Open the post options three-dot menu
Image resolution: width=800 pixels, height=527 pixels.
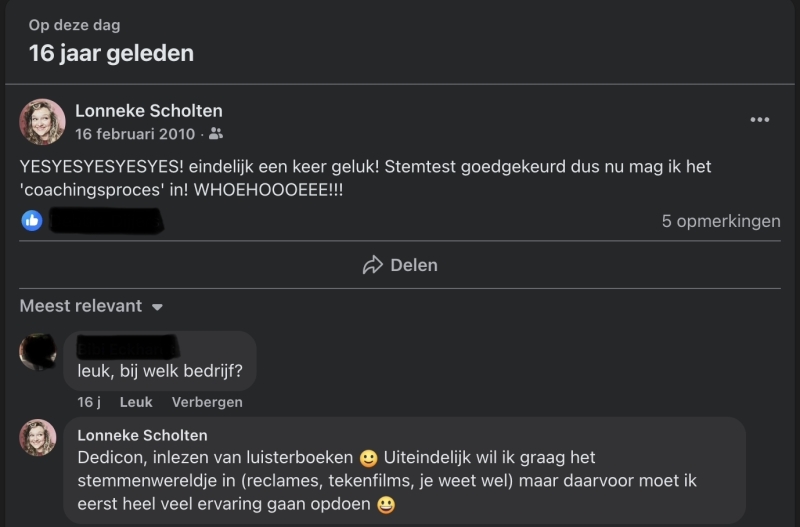(x=760, y=120)
